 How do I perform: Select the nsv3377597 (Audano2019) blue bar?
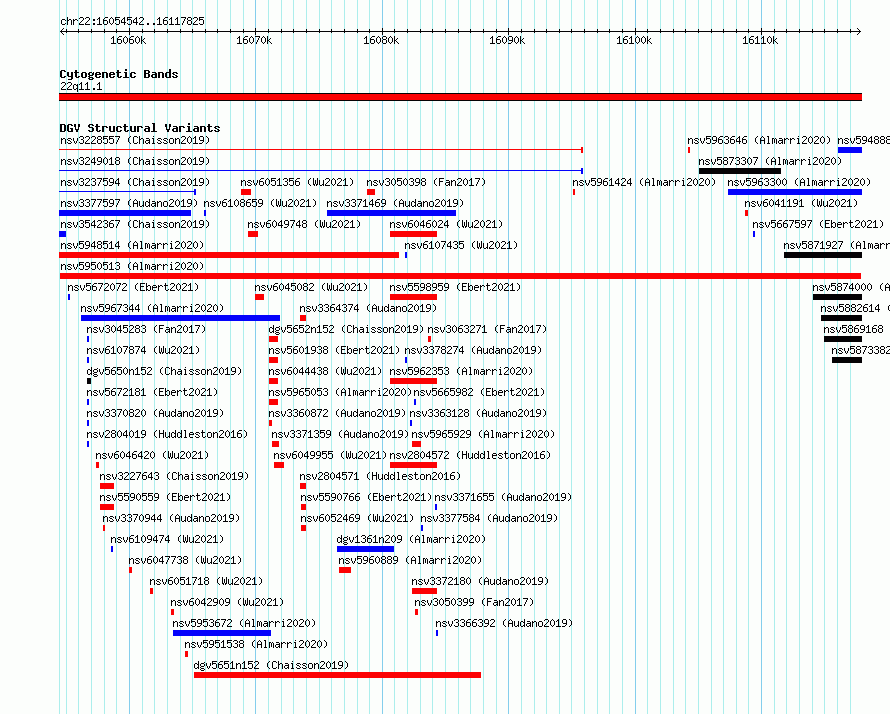[125, 213]
